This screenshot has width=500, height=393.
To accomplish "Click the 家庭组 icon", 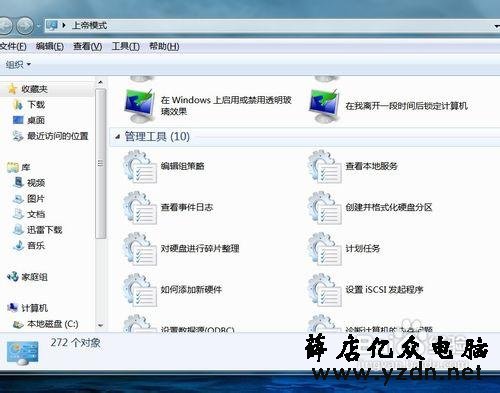I will point(13,277).
